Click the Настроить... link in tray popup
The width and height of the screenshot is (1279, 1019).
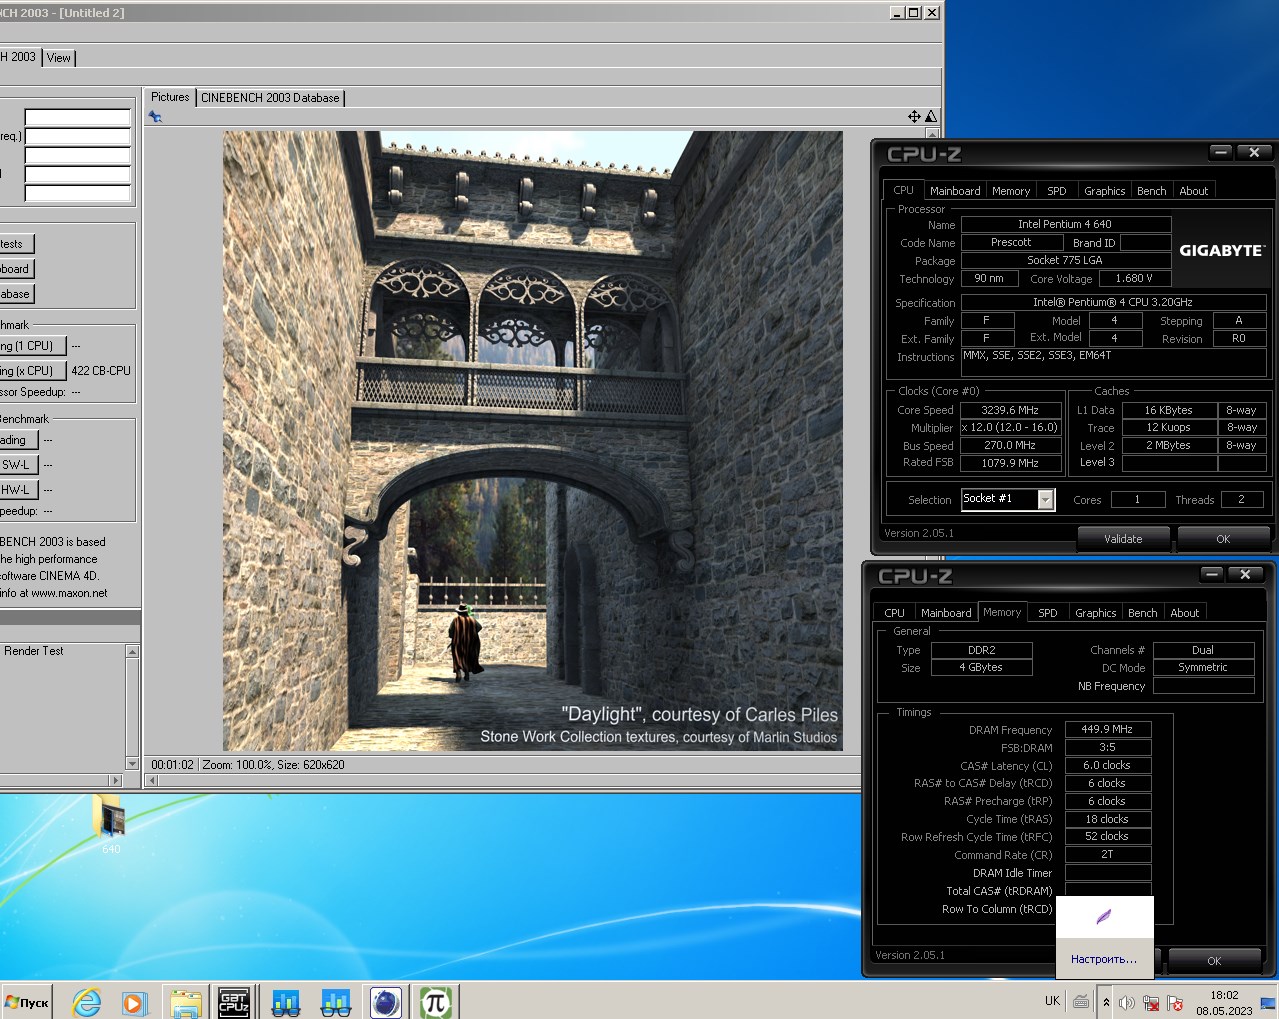[x=1104, y=959]
